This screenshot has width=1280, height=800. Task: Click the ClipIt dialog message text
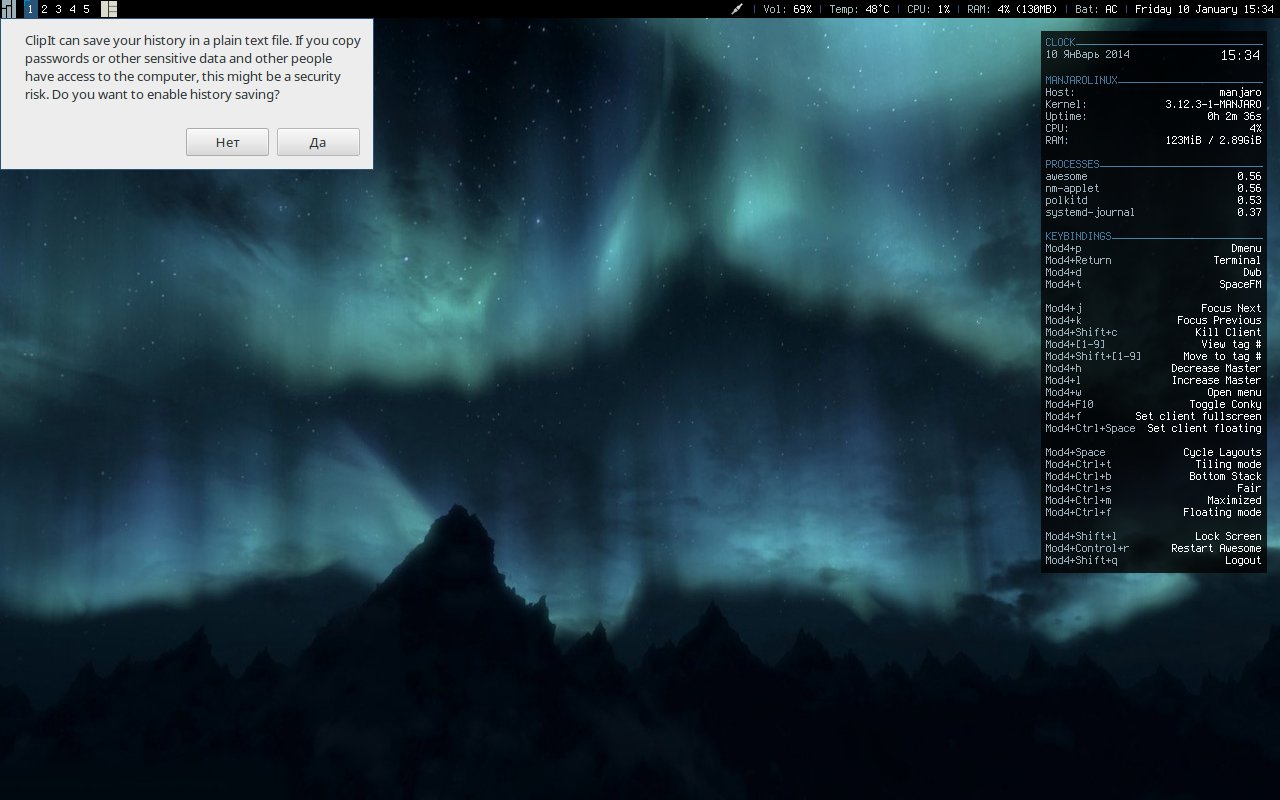tap(193, 68)
